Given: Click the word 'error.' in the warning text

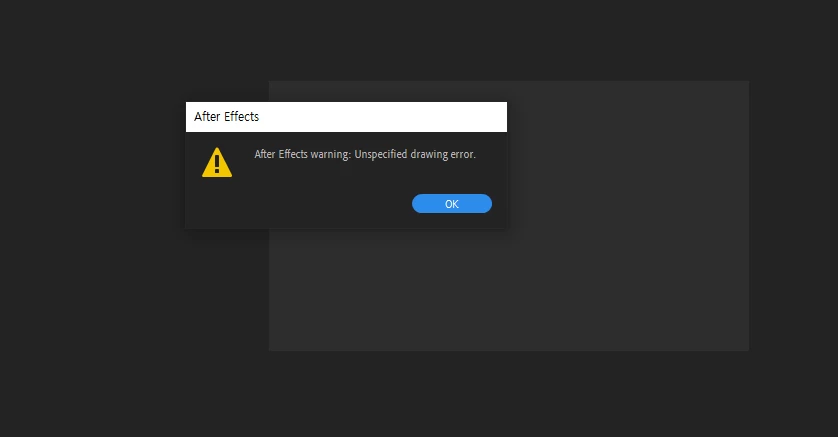Looking at the screenshot, I should (x=463, y=154).
